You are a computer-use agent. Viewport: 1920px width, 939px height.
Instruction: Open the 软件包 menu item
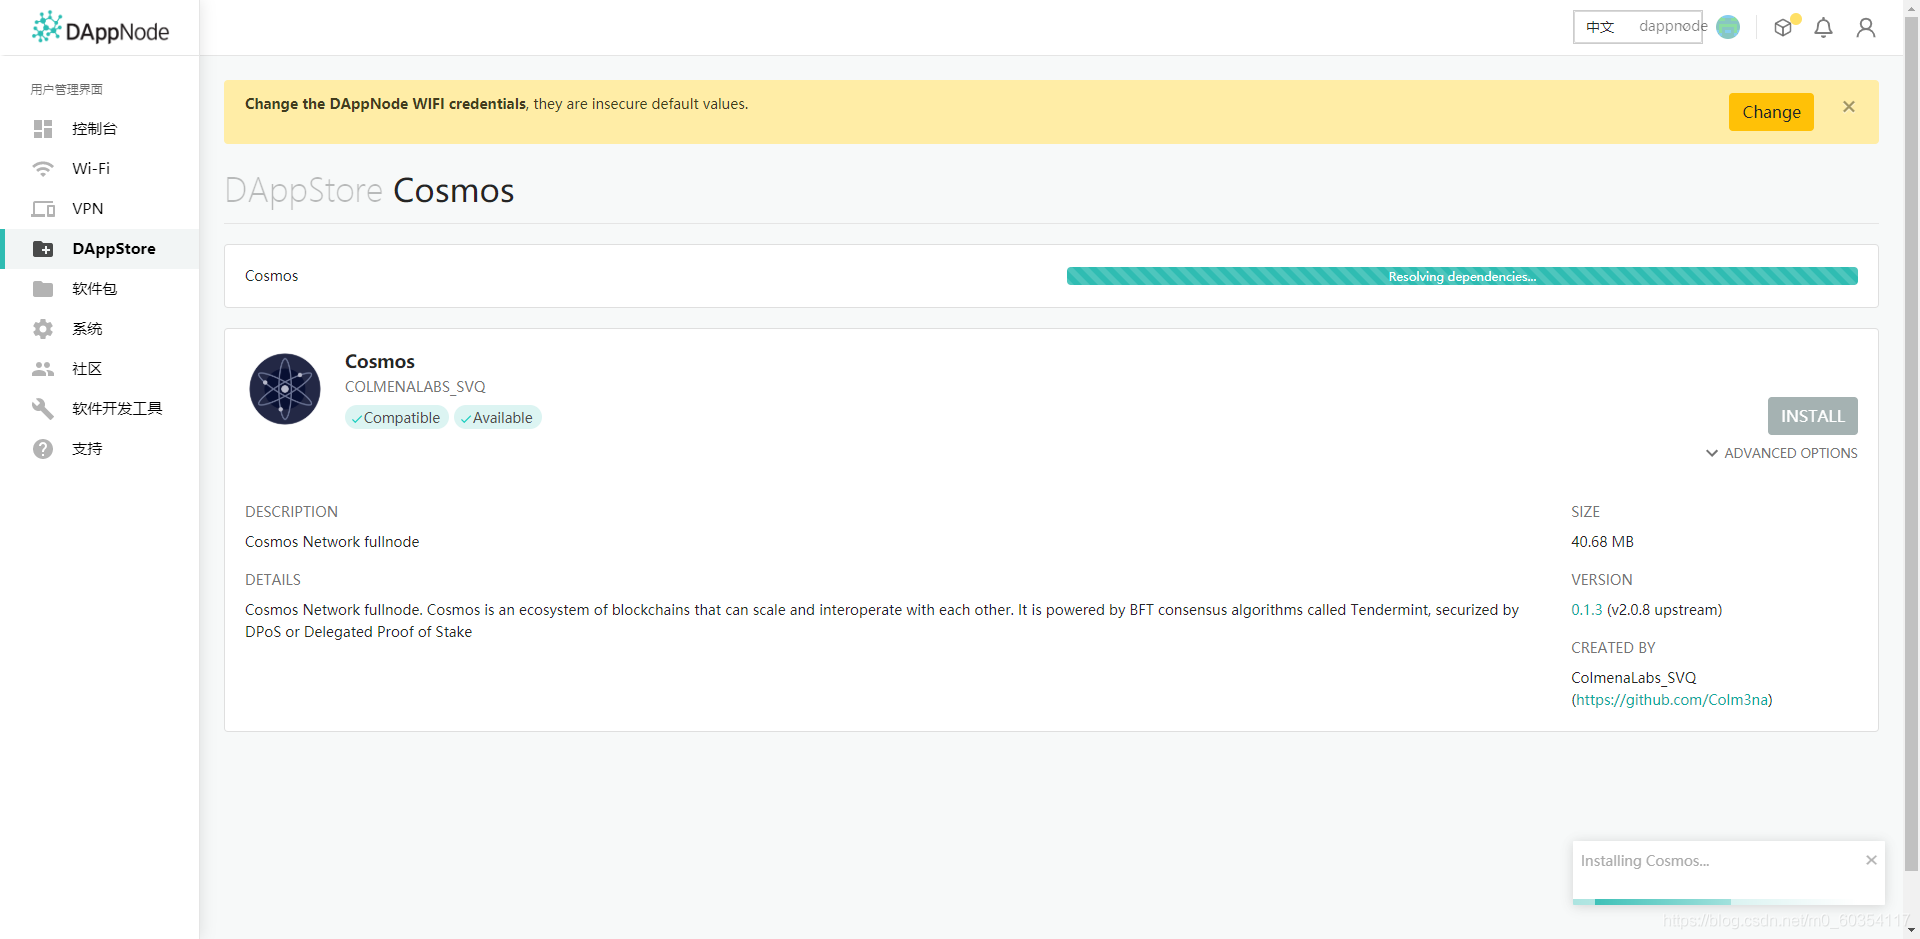(102, 289)
